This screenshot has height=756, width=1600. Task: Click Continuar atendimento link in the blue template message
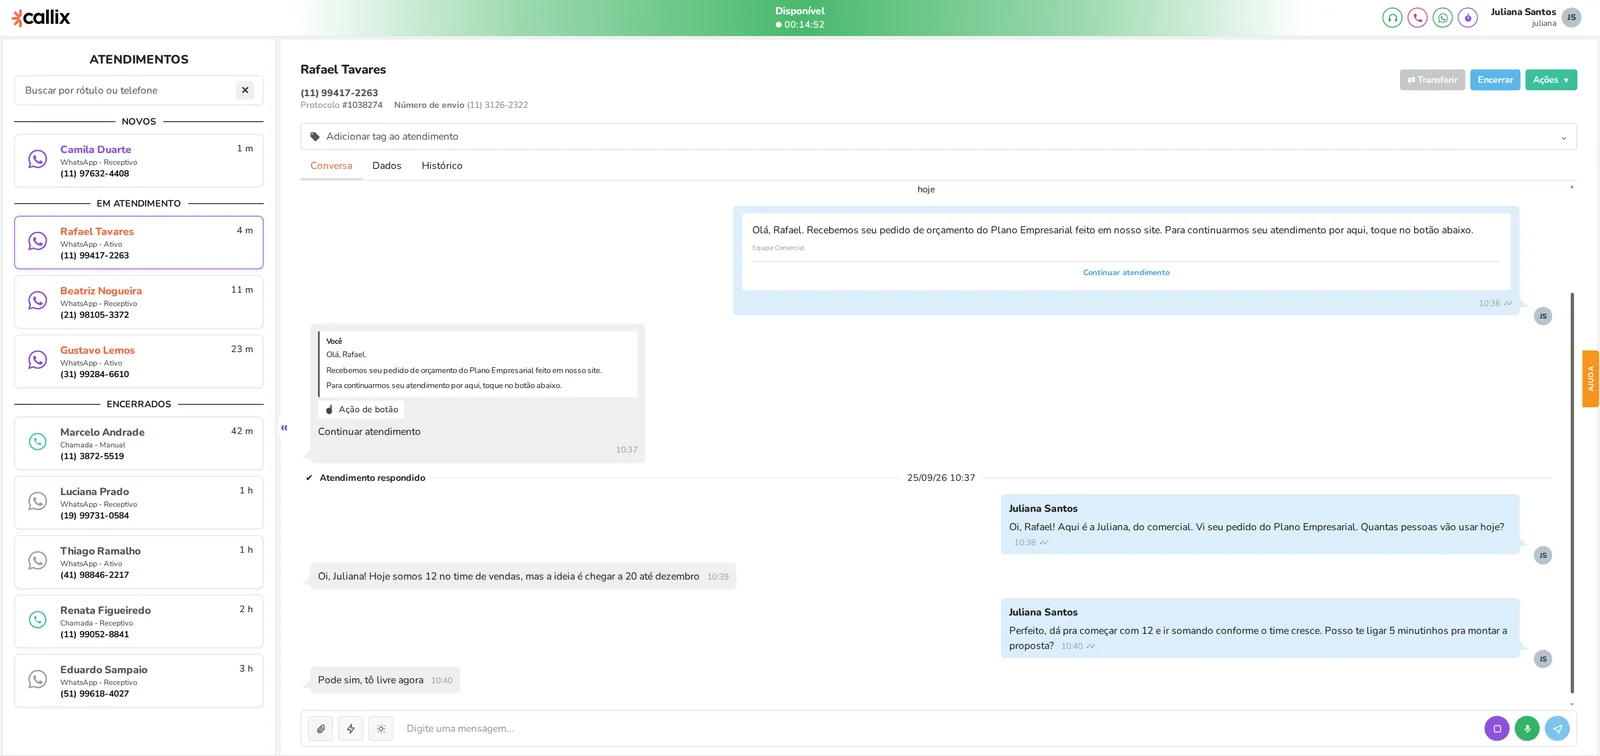(x=1126, y=273)
